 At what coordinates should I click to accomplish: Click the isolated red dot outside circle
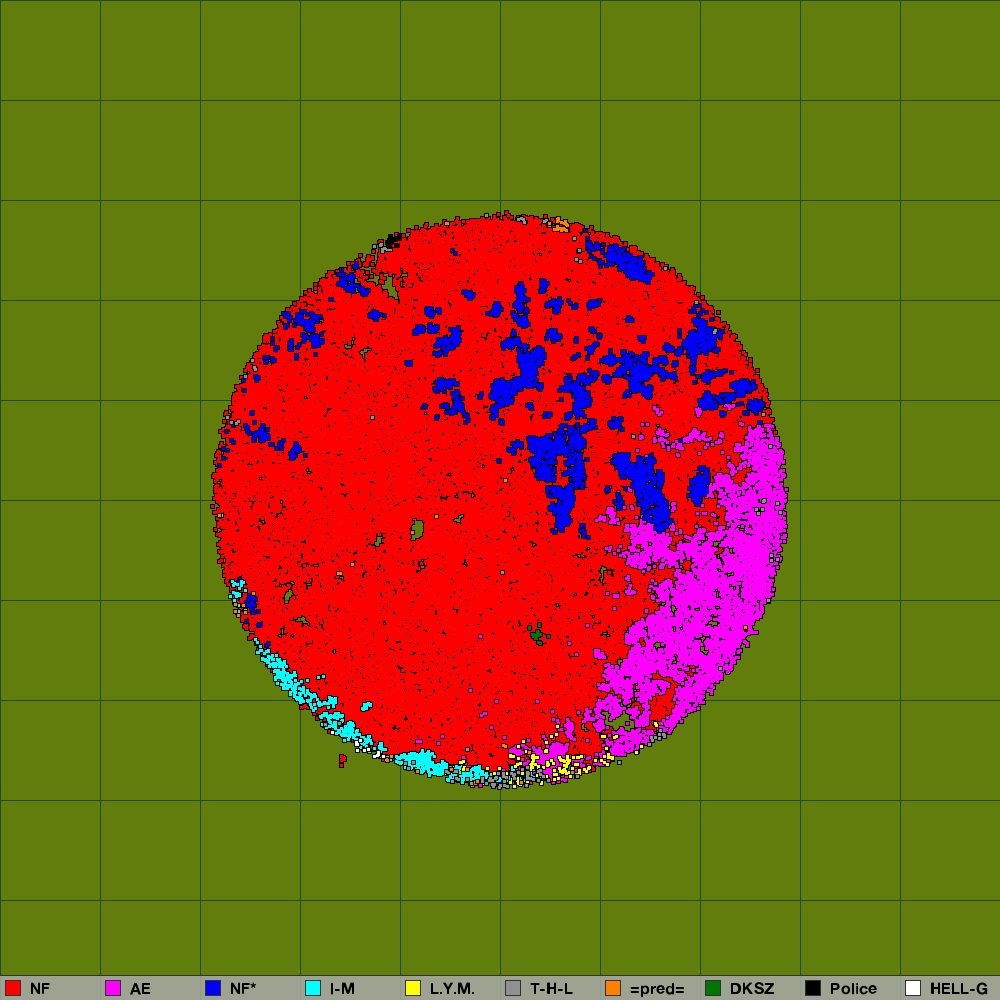[342, 760]
